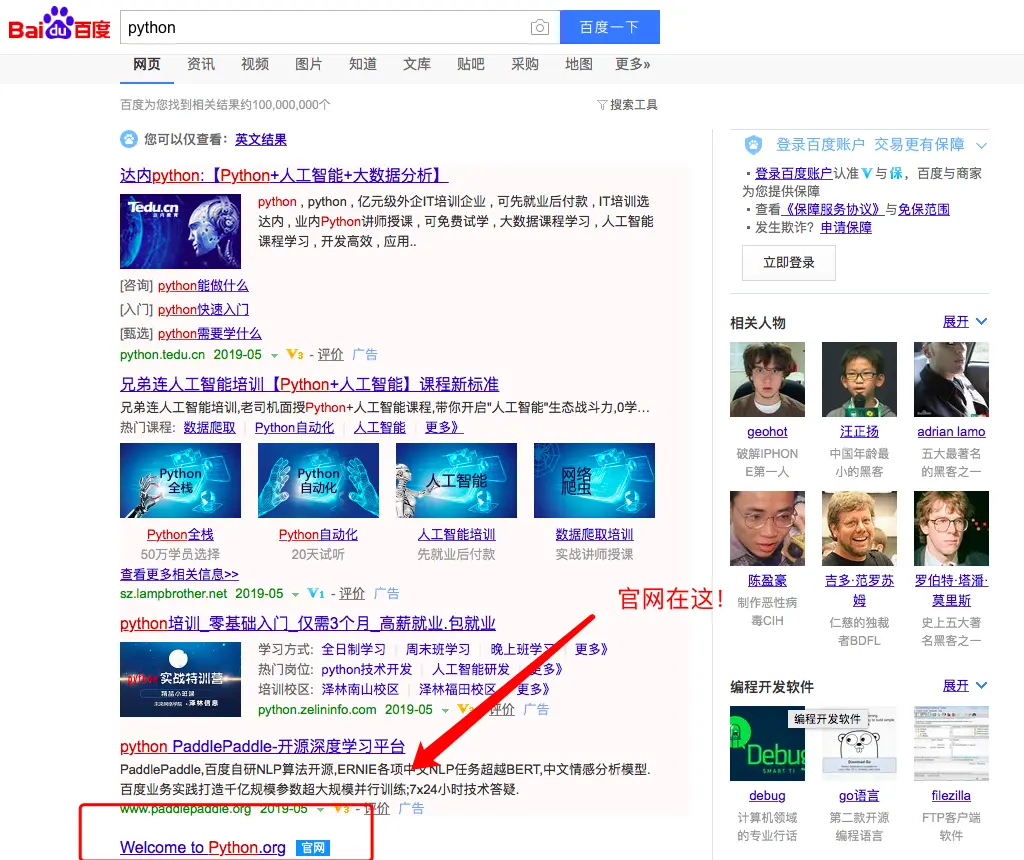Switch to the 知道 tab
The height and width of the screenshot is (860, 1024).
click(362, 64)
